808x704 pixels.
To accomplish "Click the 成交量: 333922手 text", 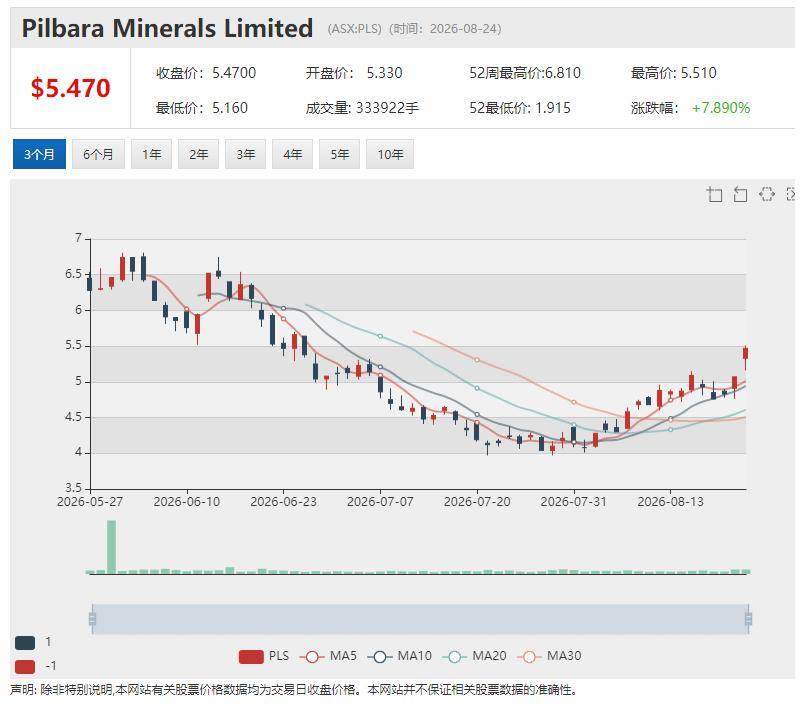I will coord(362,108).
